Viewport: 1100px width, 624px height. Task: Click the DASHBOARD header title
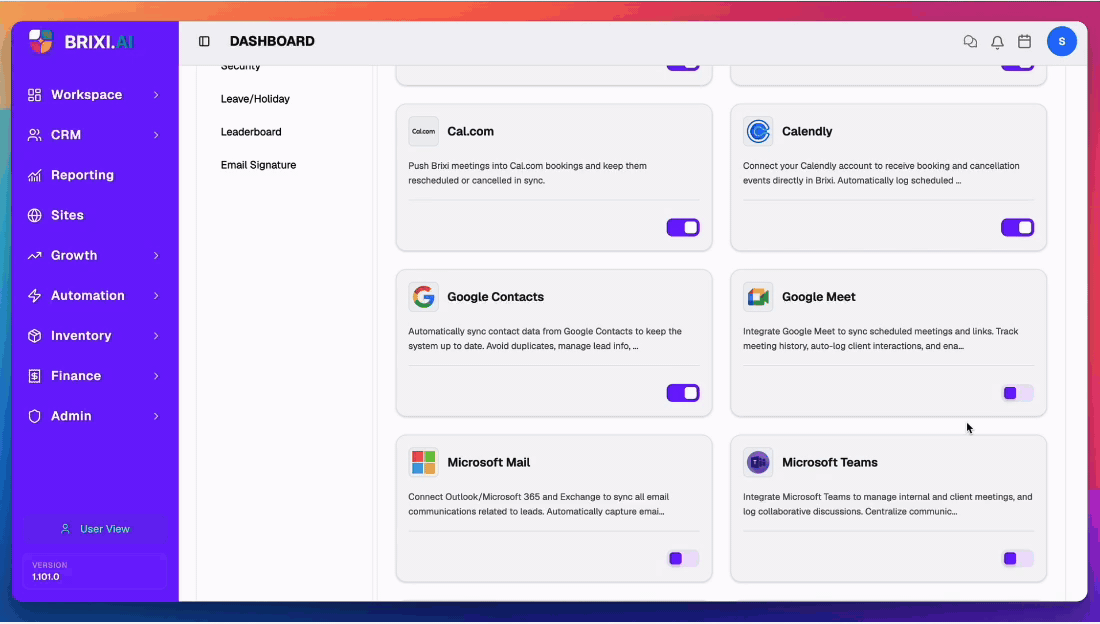coord(272,41)
